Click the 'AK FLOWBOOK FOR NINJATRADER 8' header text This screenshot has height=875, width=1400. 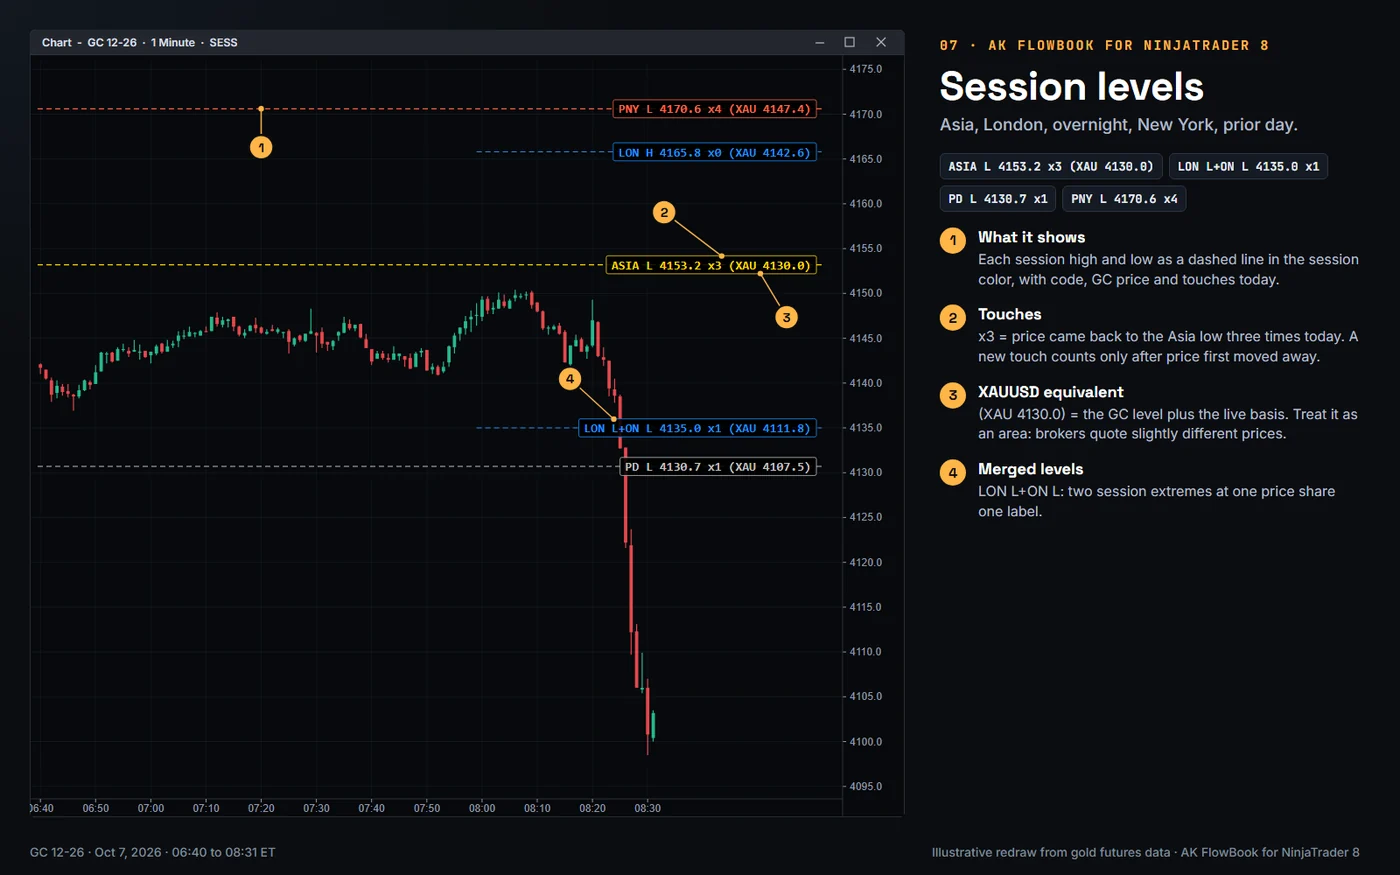(1129, 45)
